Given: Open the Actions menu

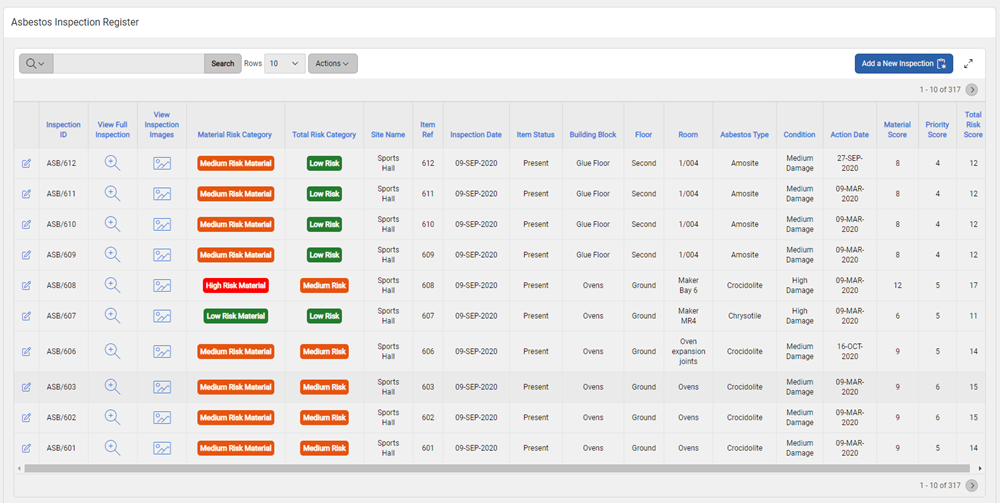Looking at the screenshot, I should (332, 64).
